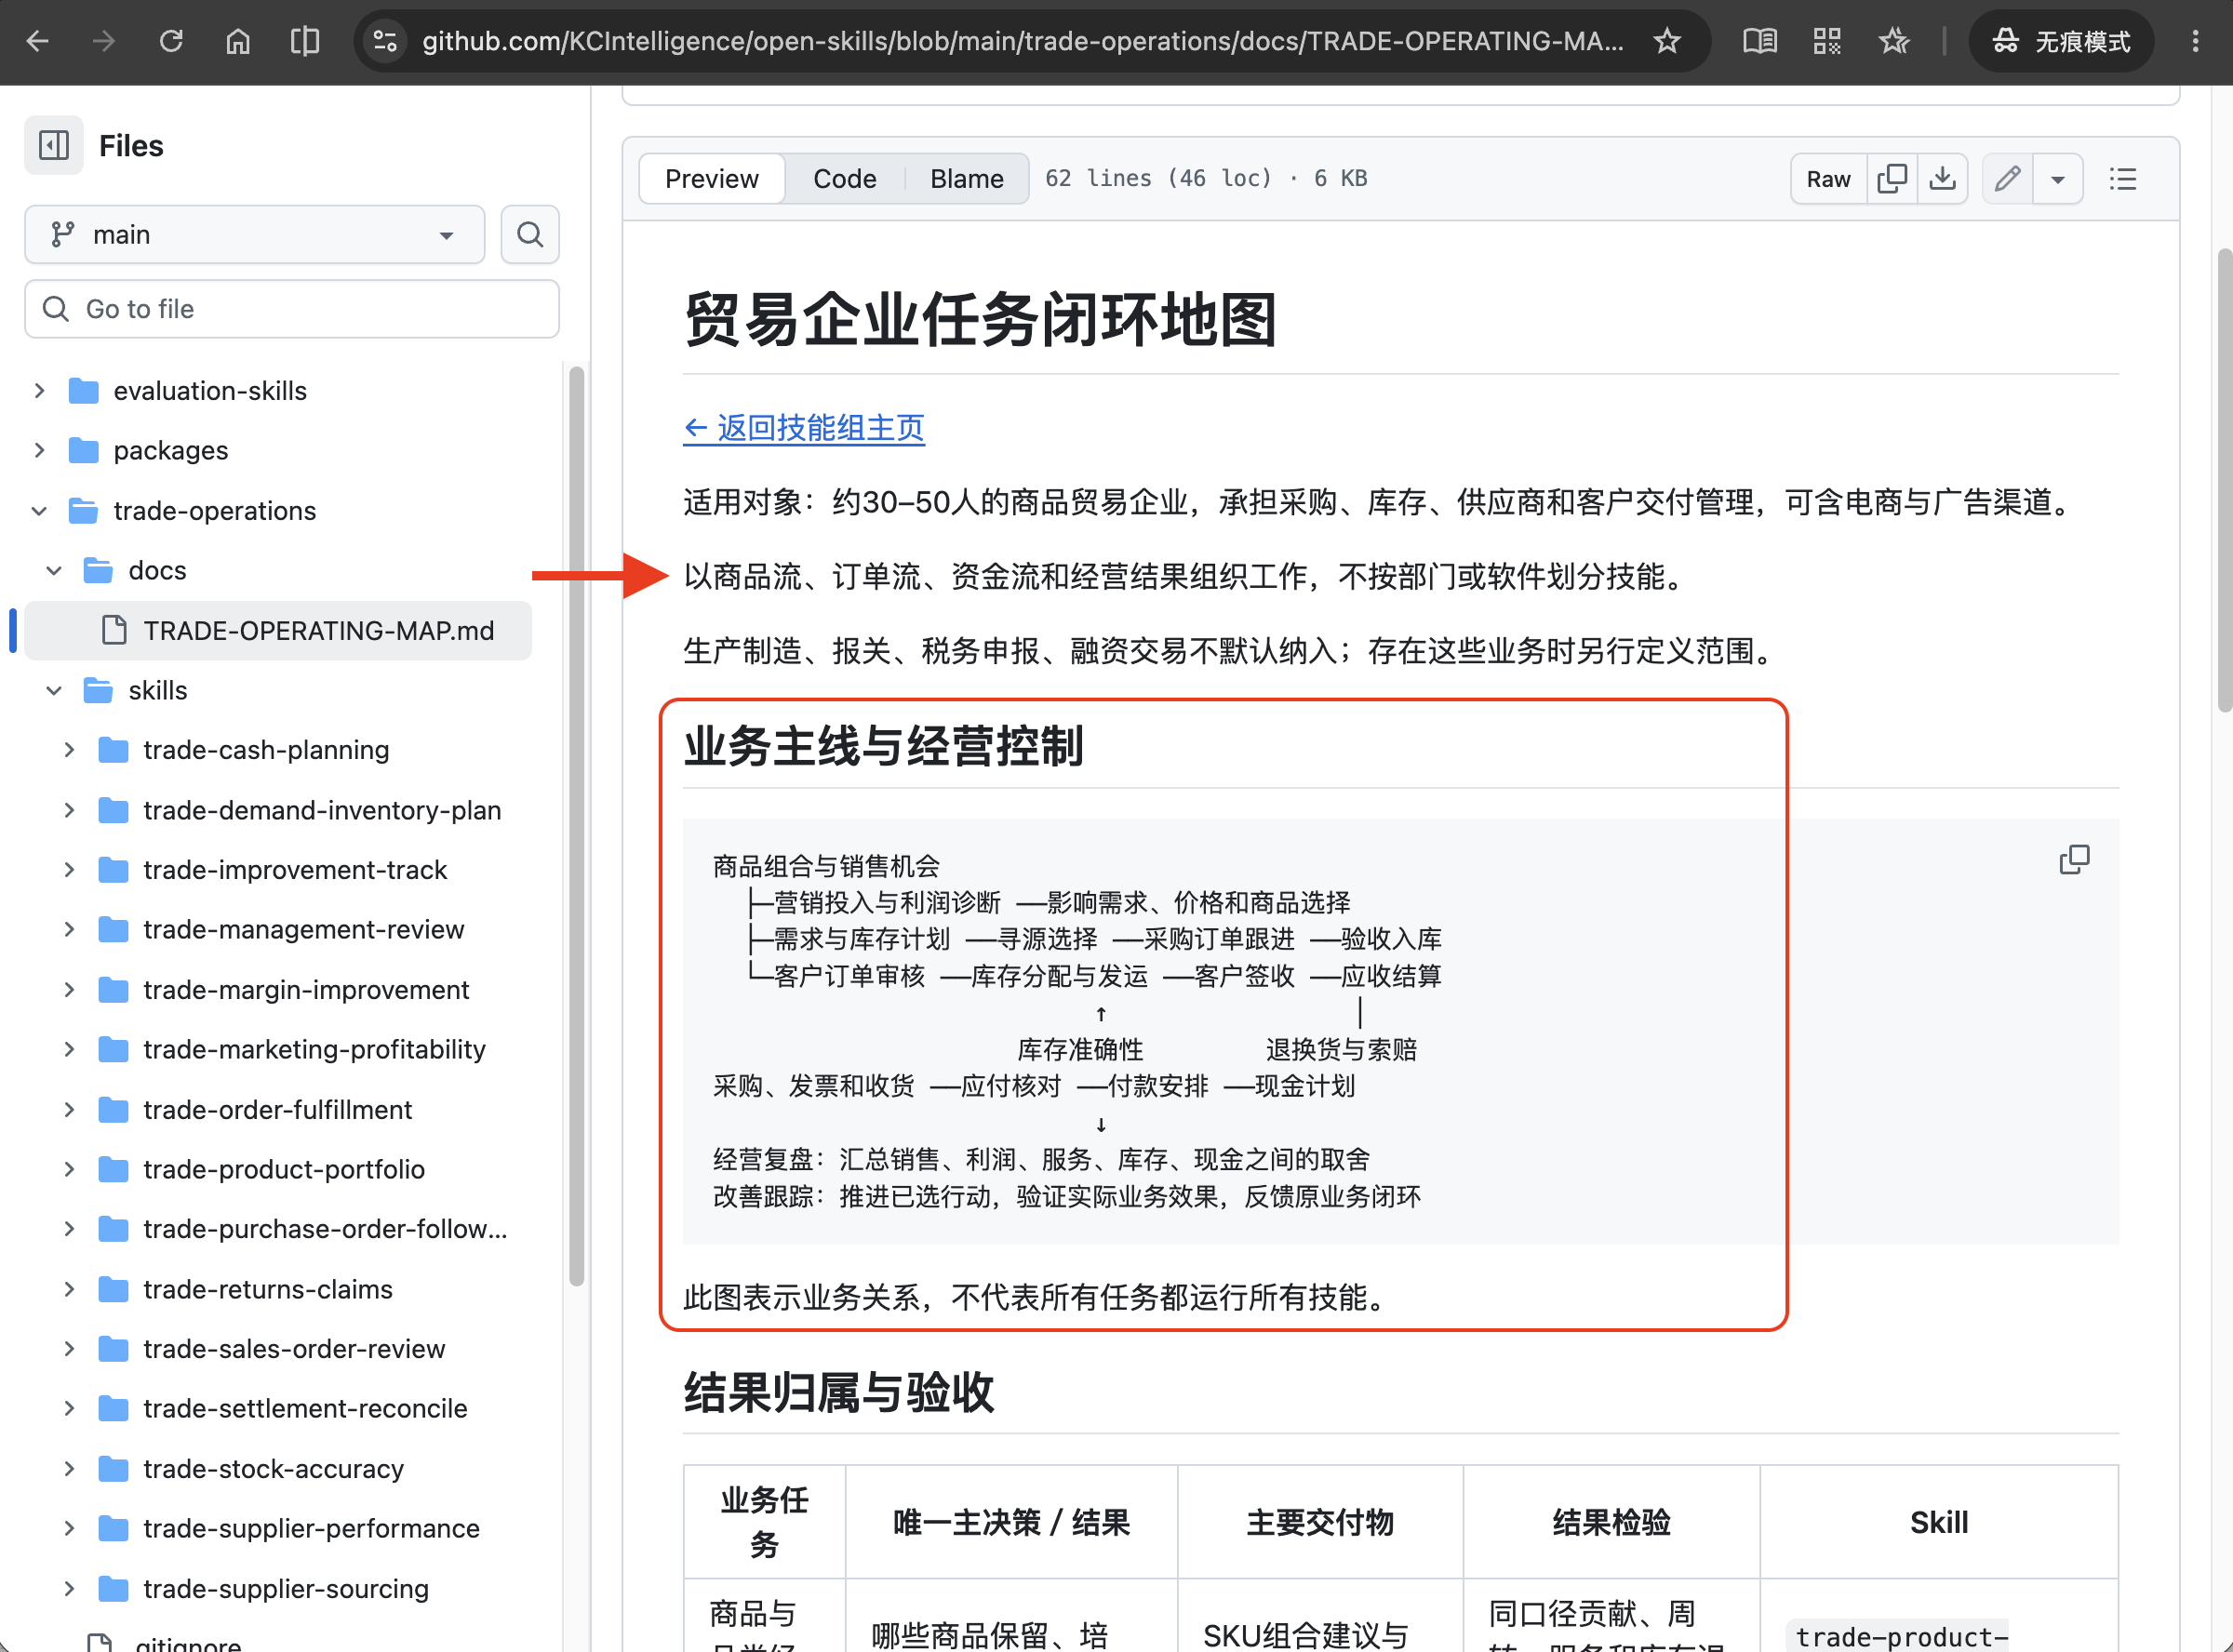Open the browser home page

(x=238, y=41)
